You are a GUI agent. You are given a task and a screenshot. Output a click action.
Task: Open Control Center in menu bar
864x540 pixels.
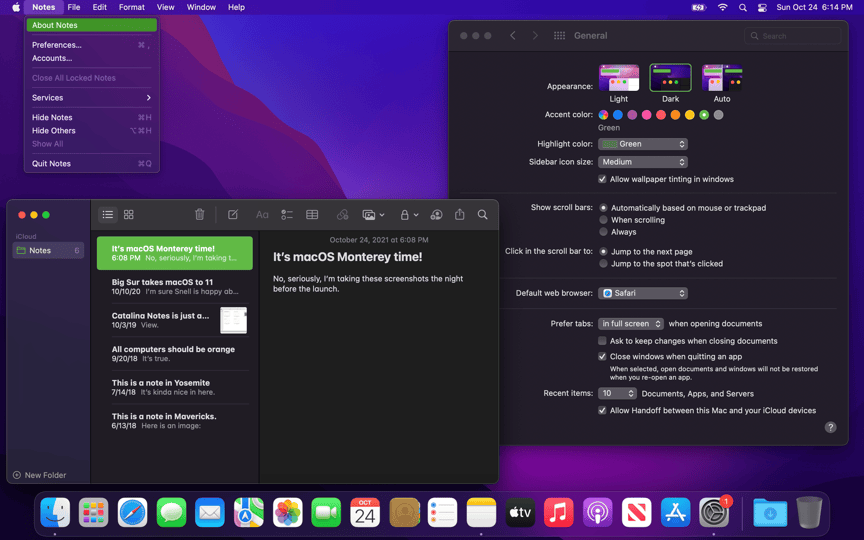[762, 7]
